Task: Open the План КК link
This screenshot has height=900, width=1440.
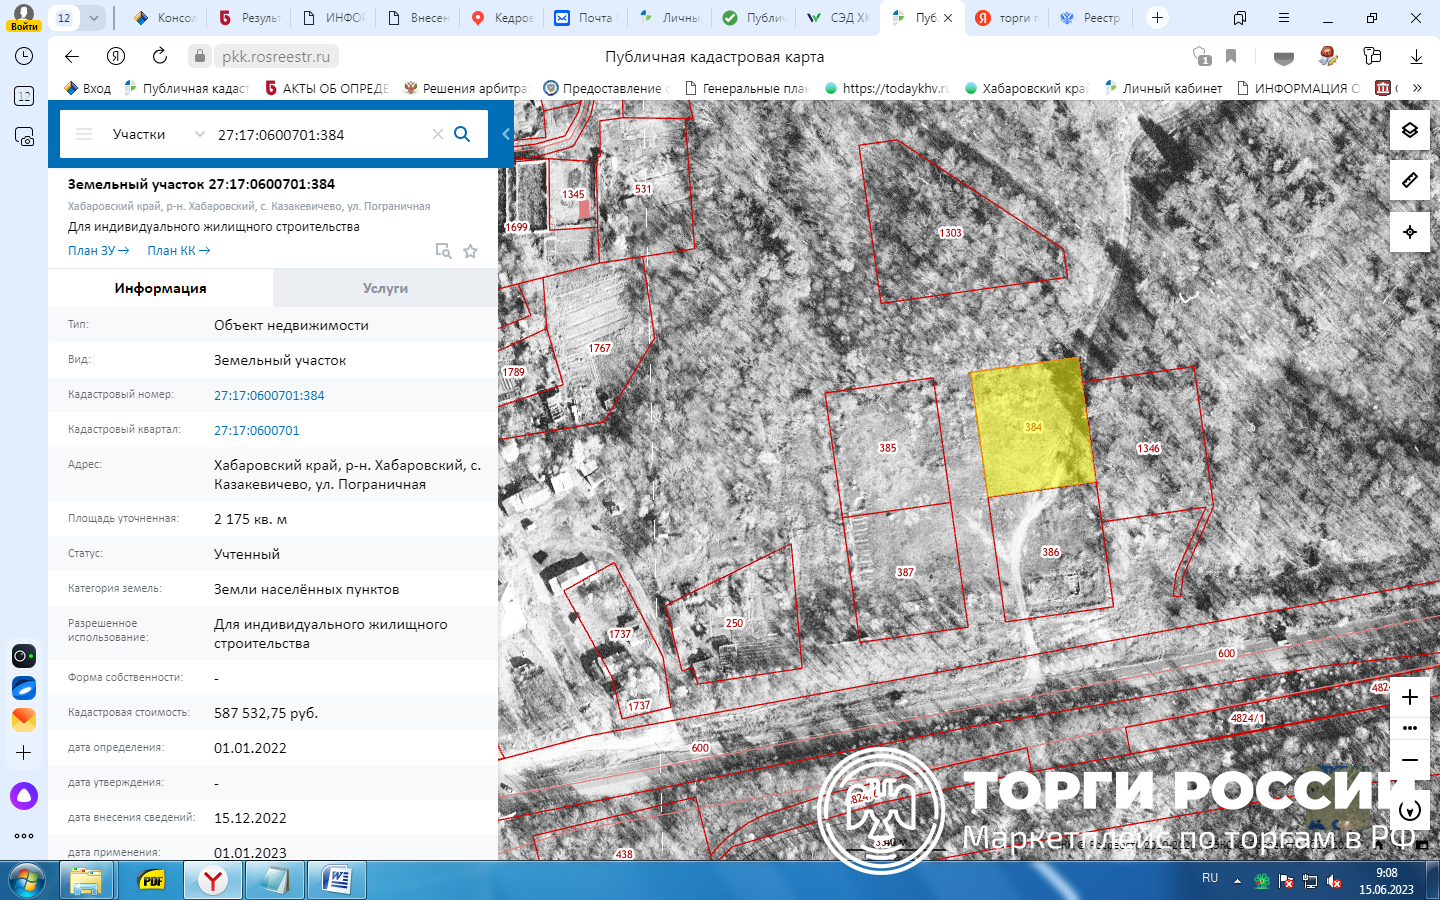Action: (178, 251)
